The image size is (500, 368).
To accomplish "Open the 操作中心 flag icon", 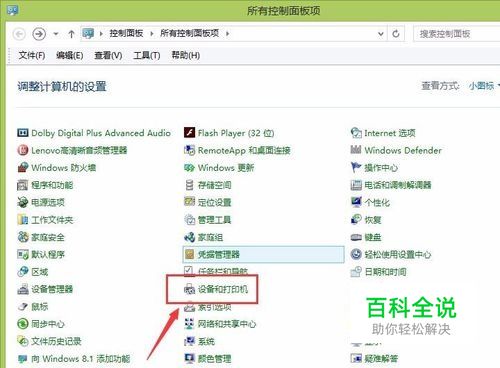I will 356,168.
